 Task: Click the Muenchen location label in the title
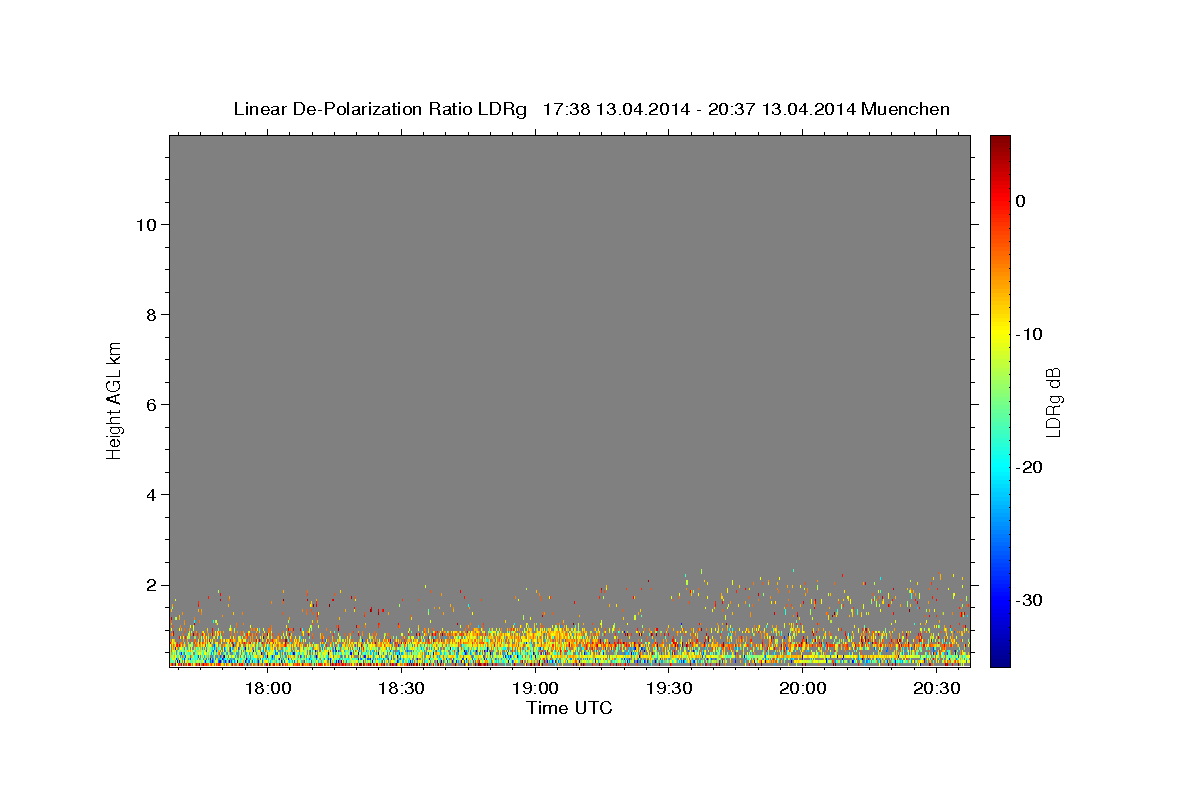point(906,109)
